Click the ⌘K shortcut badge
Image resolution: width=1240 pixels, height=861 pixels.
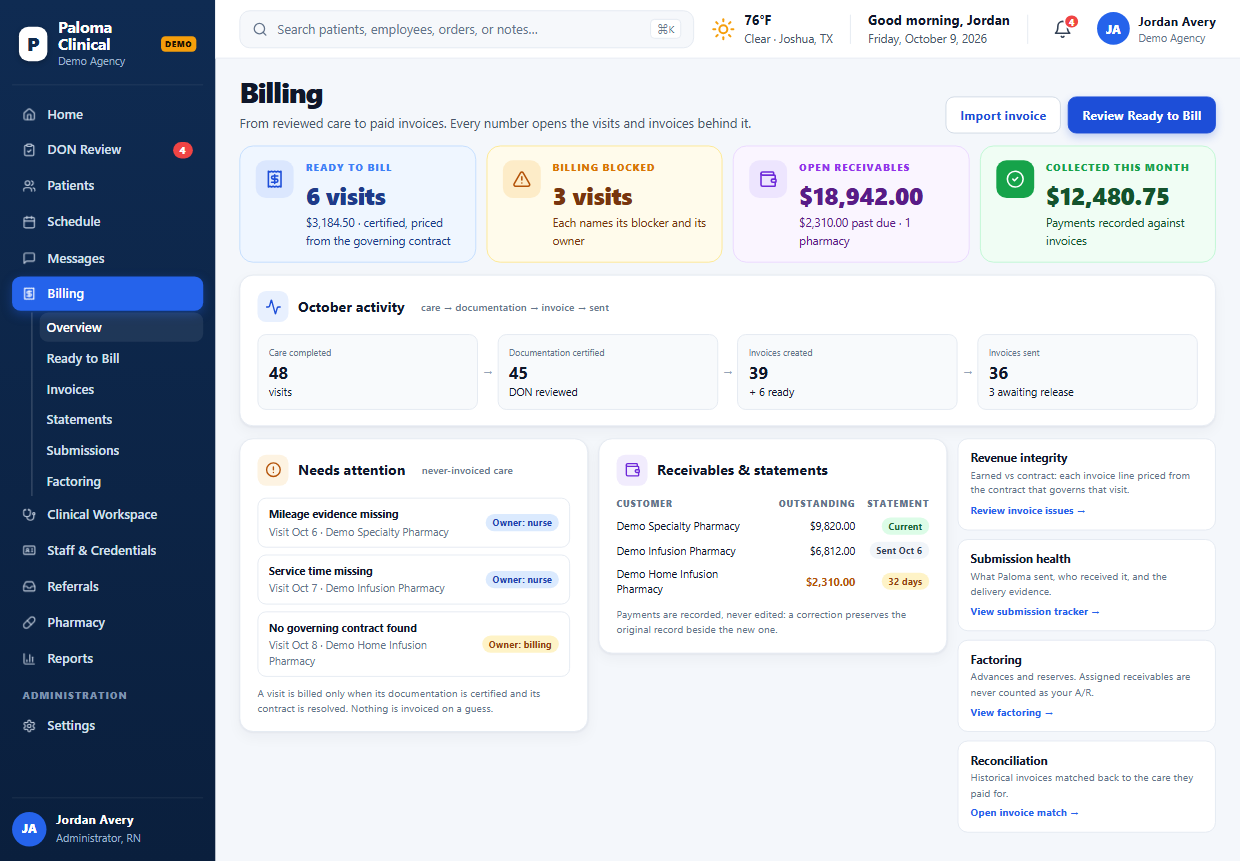[x=665, y=30]
